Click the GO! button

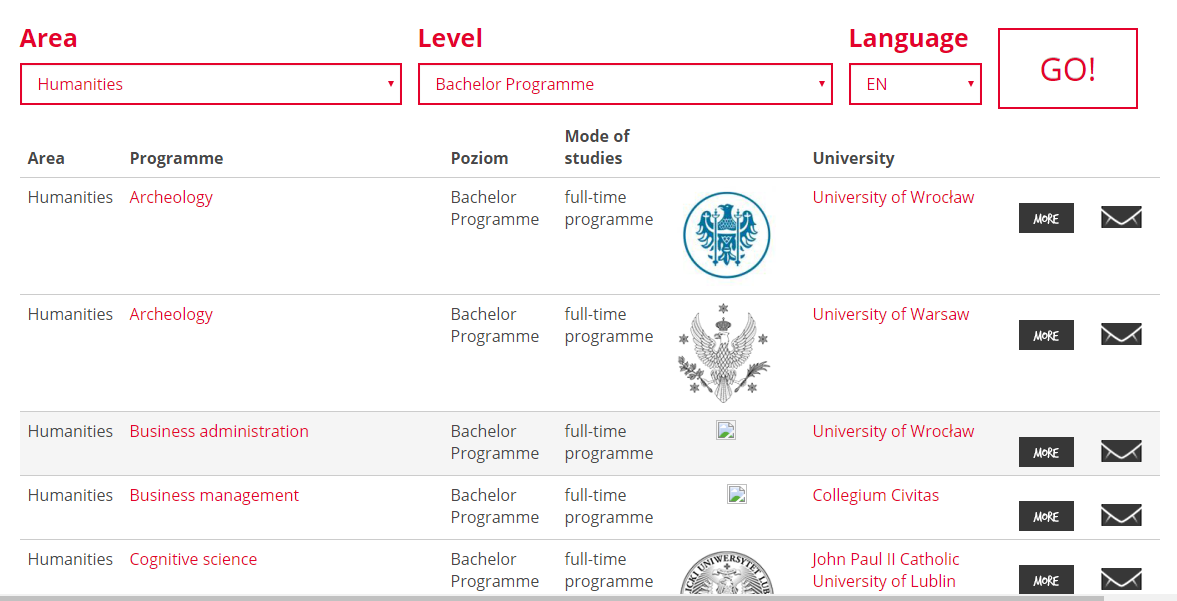click(1067, 68)
